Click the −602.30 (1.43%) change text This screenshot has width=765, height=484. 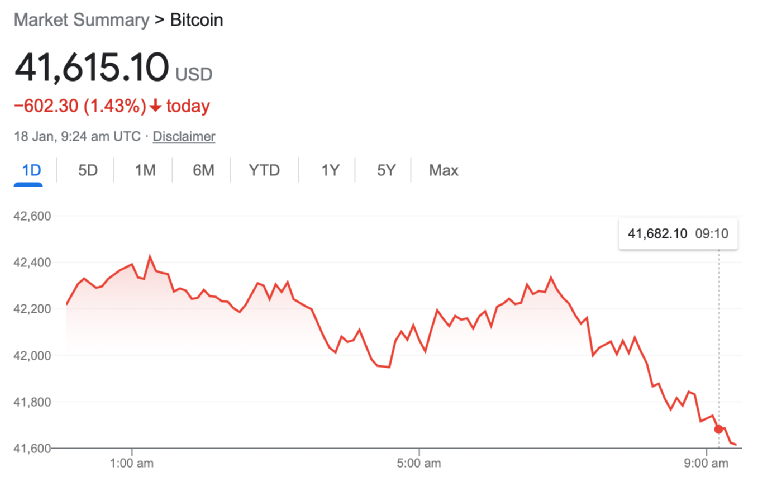point(79,106)
